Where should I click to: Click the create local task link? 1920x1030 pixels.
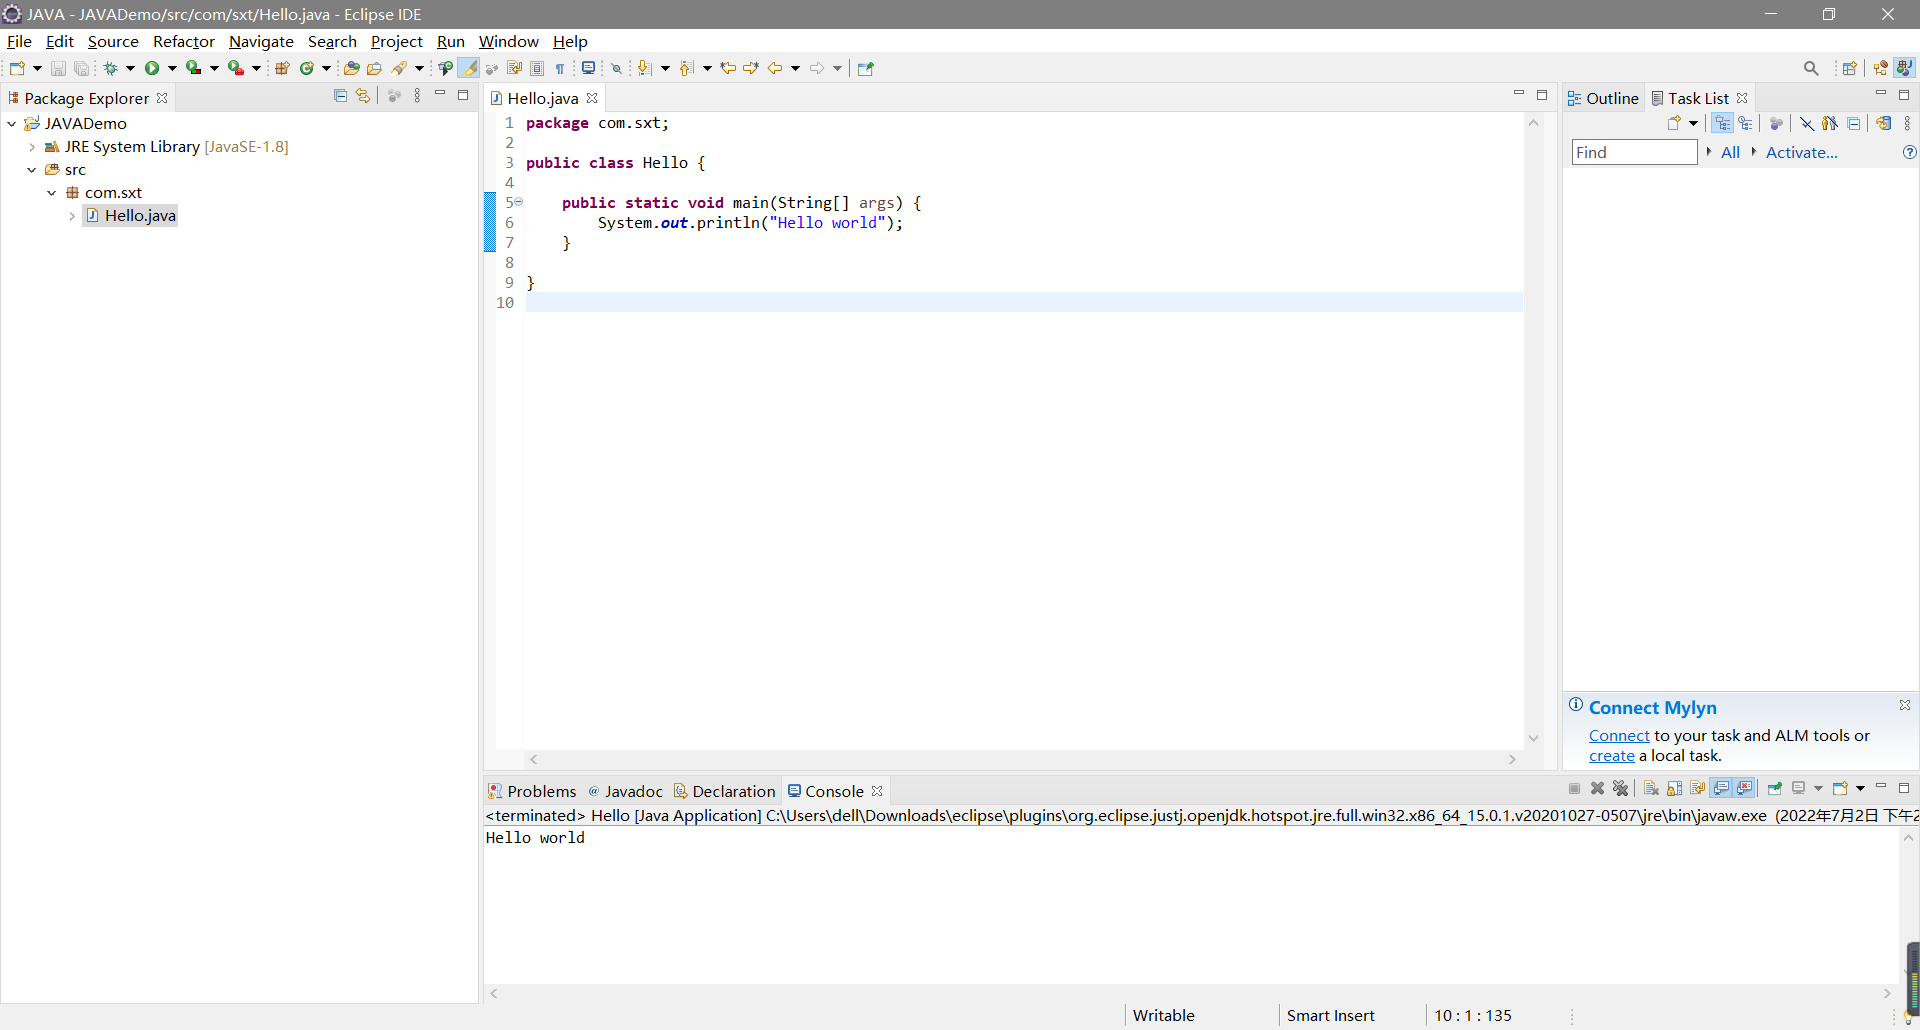pyautogui.click(x=1612, y=756)
